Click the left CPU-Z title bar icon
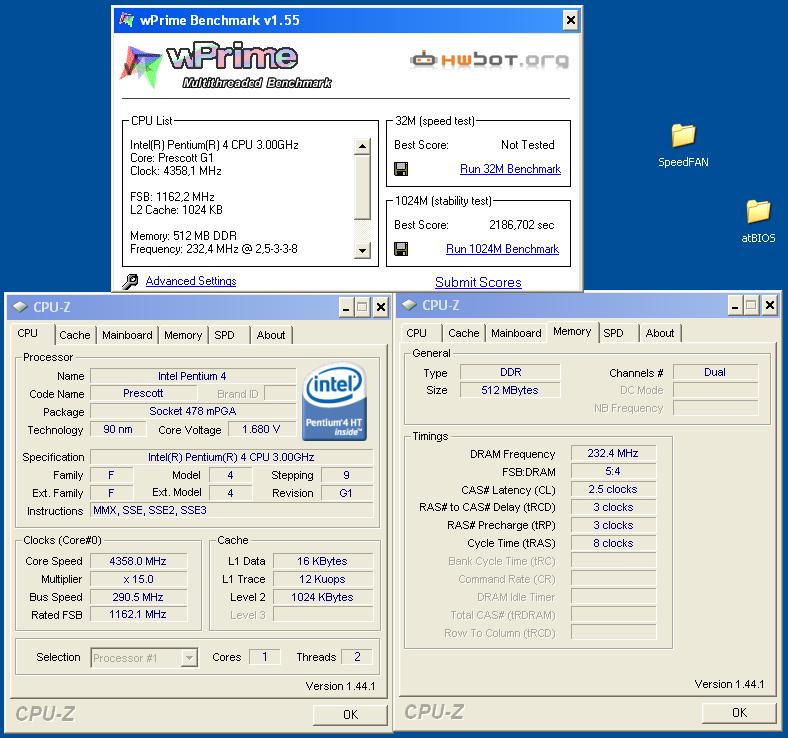The width and height of the screenshot is (788, 738). (20, 307)
